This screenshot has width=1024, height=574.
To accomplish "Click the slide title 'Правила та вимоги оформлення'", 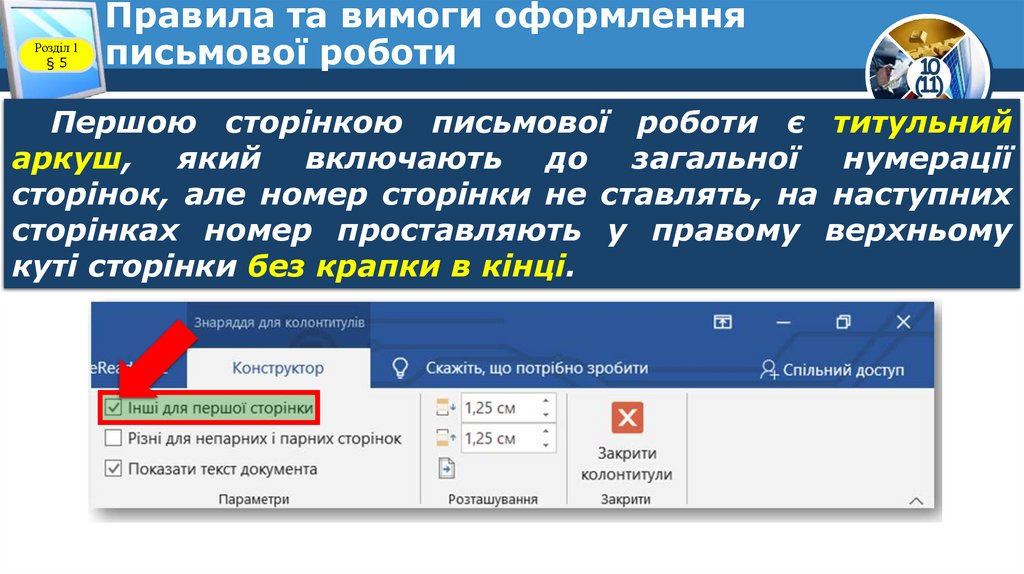I will [x=425, y=16].
